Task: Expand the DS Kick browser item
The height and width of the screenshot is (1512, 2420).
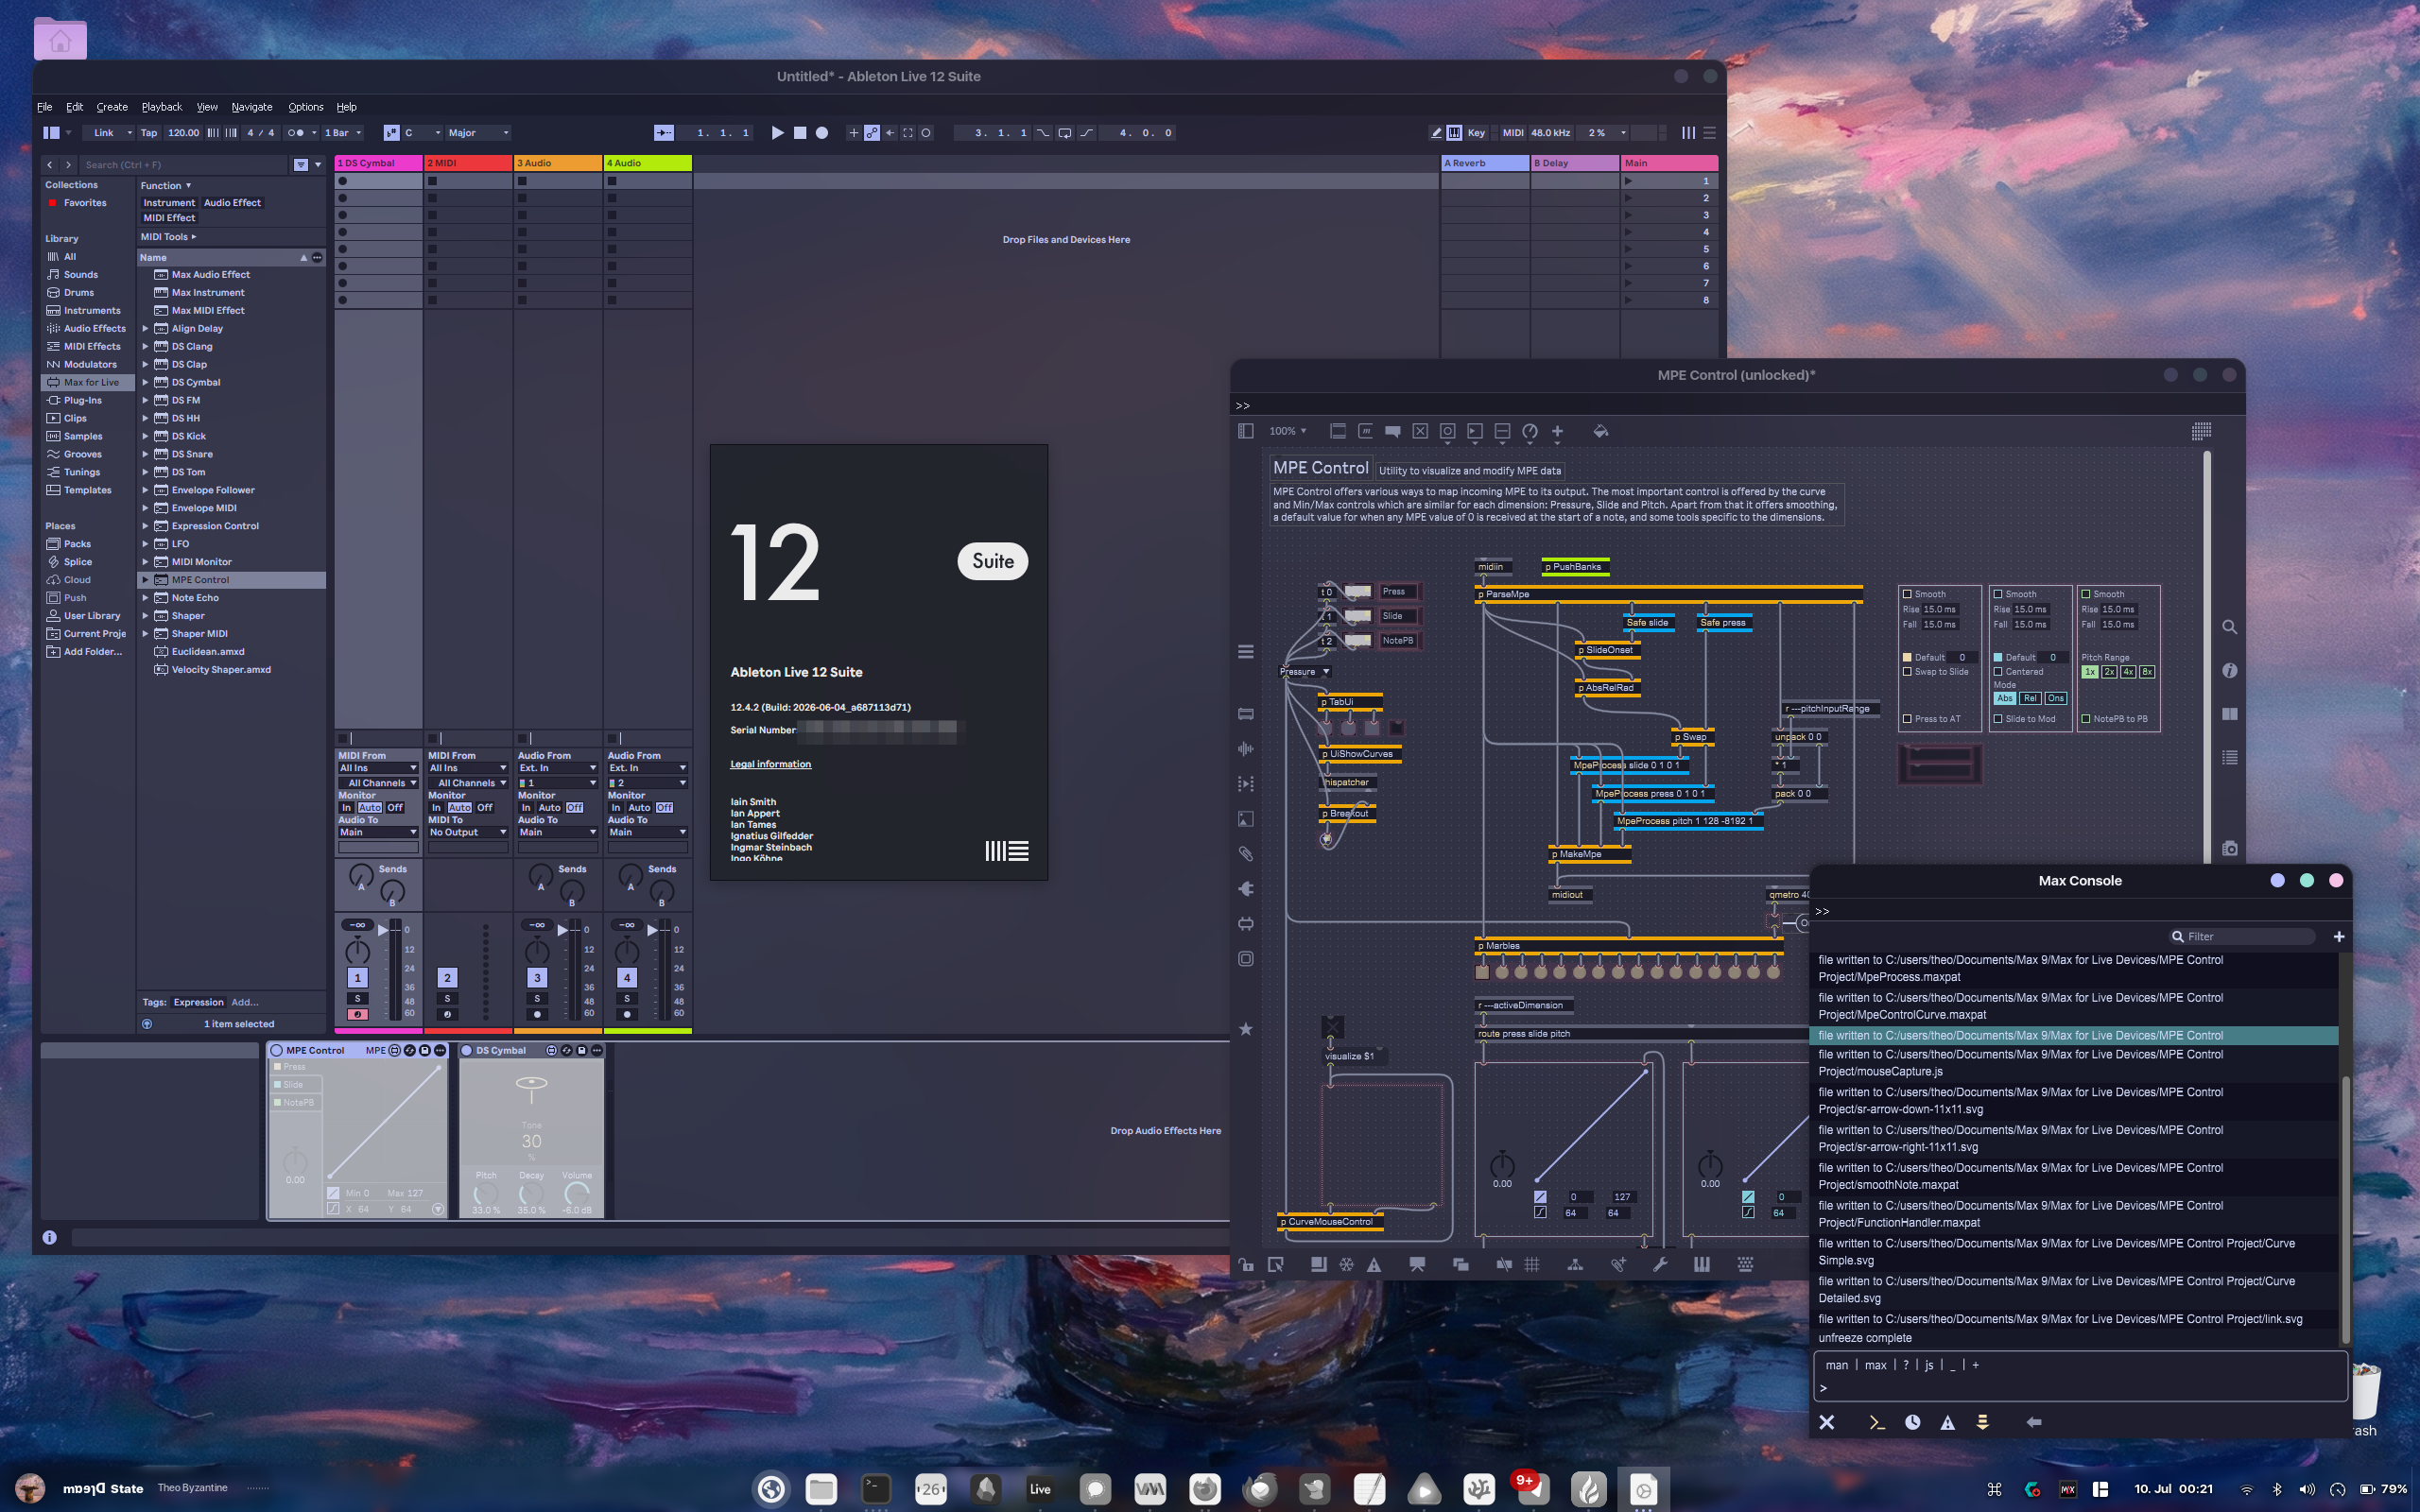Action: tap(145, 436)
